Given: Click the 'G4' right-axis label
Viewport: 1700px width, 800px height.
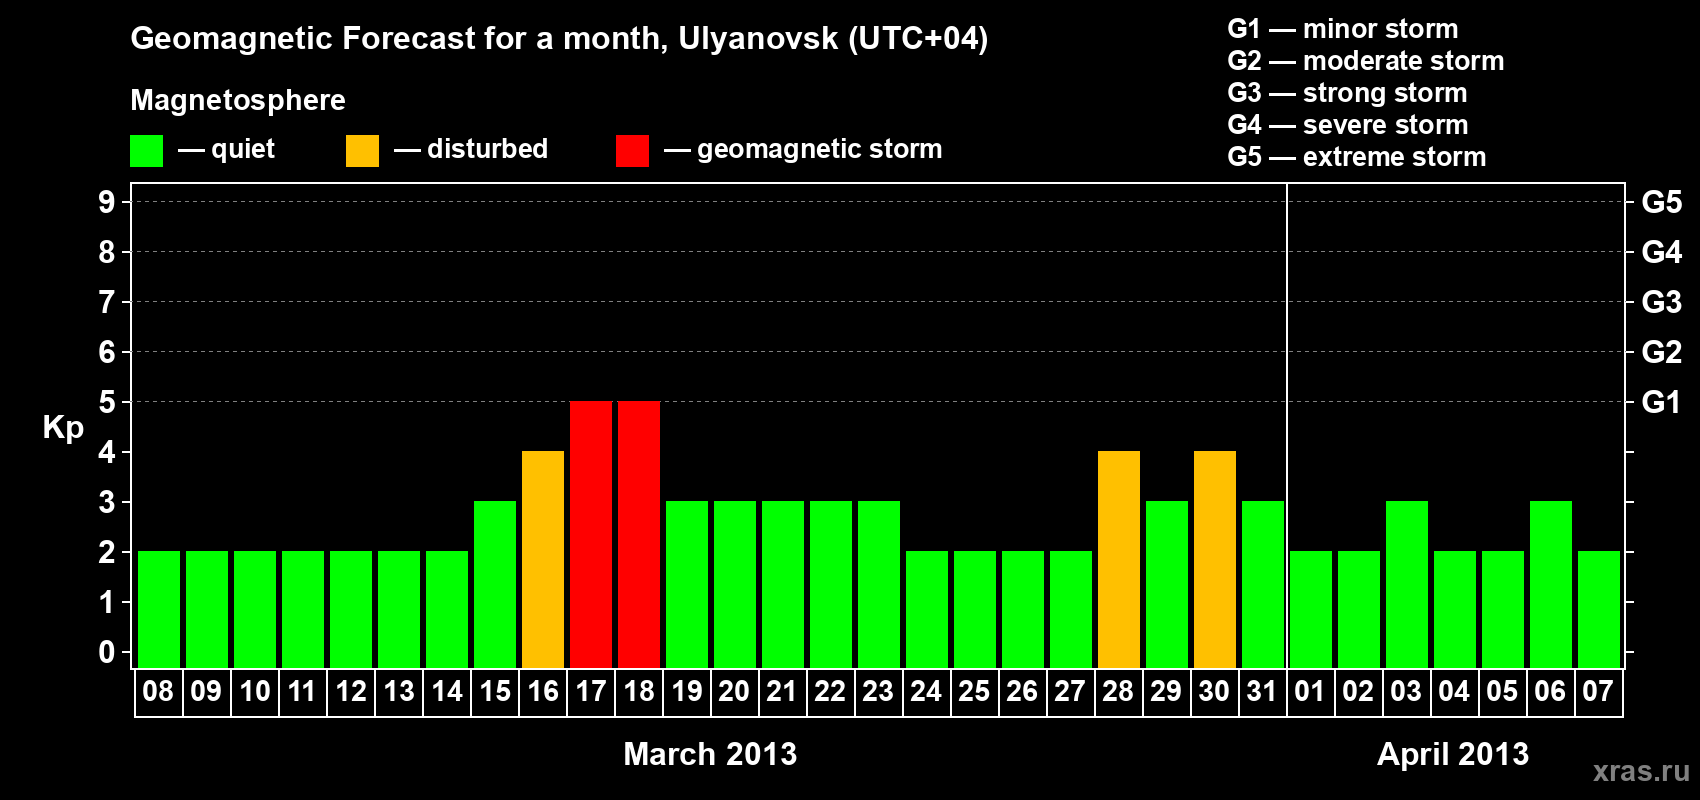Looking at the screenshot, I should coord(1662,252).
